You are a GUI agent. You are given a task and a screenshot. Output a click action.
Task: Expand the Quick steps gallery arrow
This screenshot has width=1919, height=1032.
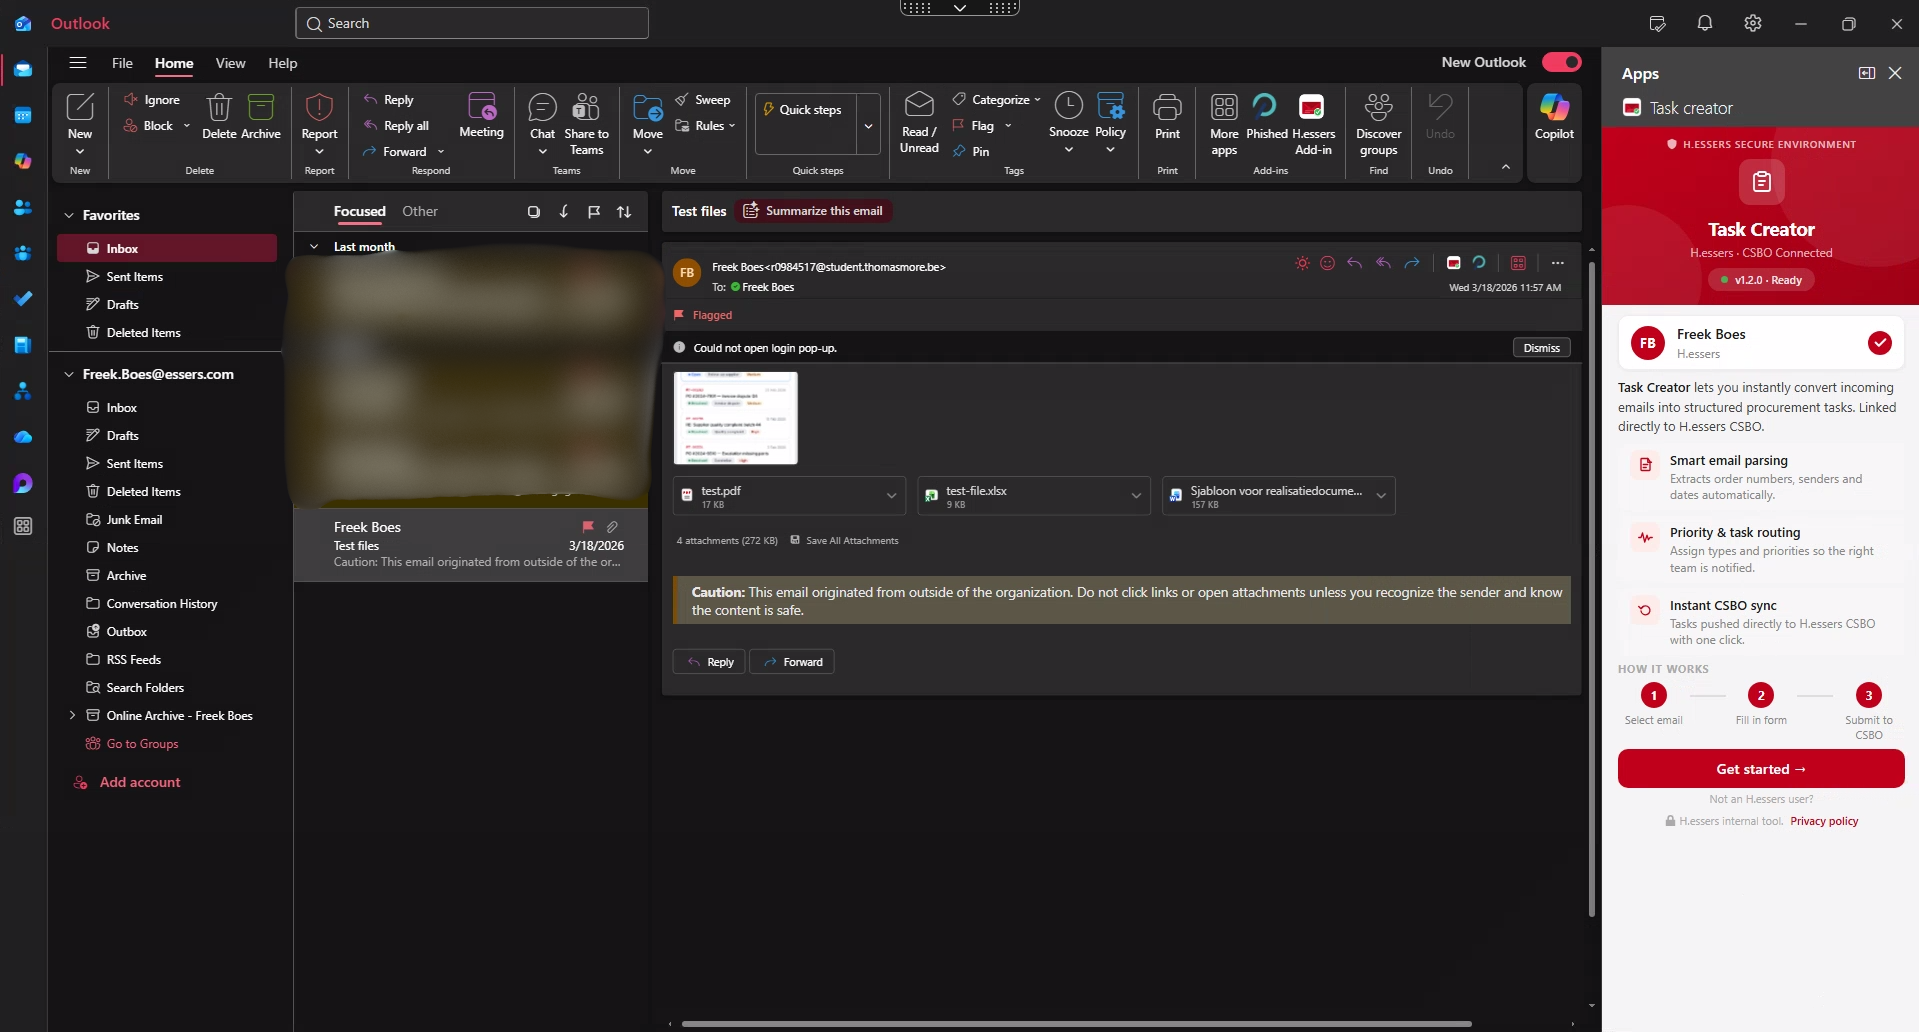(868, 125)
